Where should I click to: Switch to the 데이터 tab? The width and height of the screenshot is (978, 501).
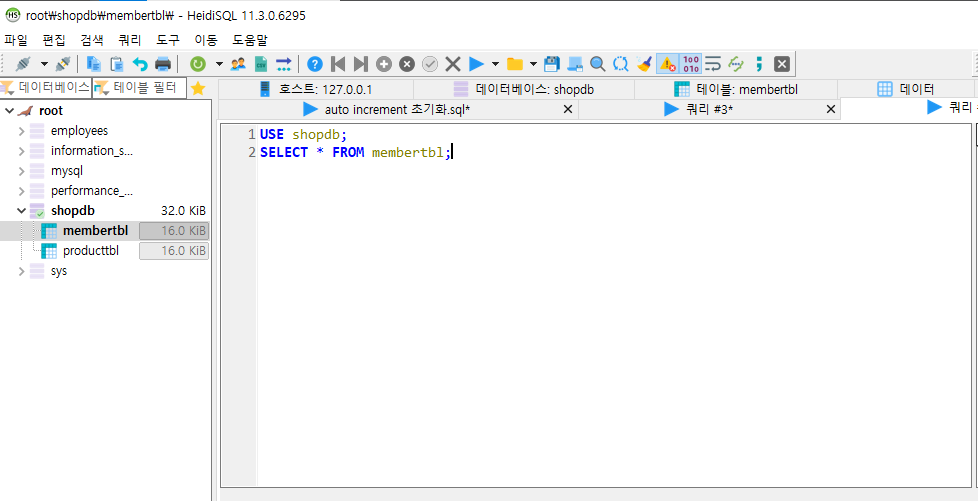coord(906,89)
